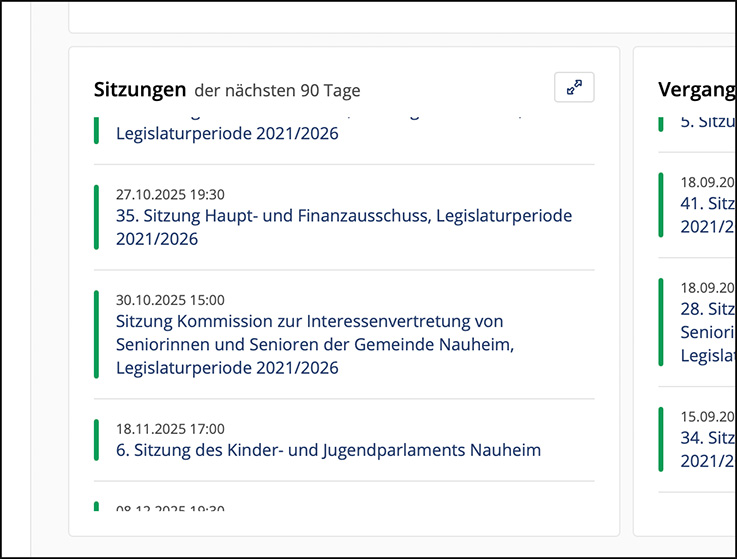Click the Vergangene panel heading on the right
This screenshot has height=559, width=737.
point(697,89)
